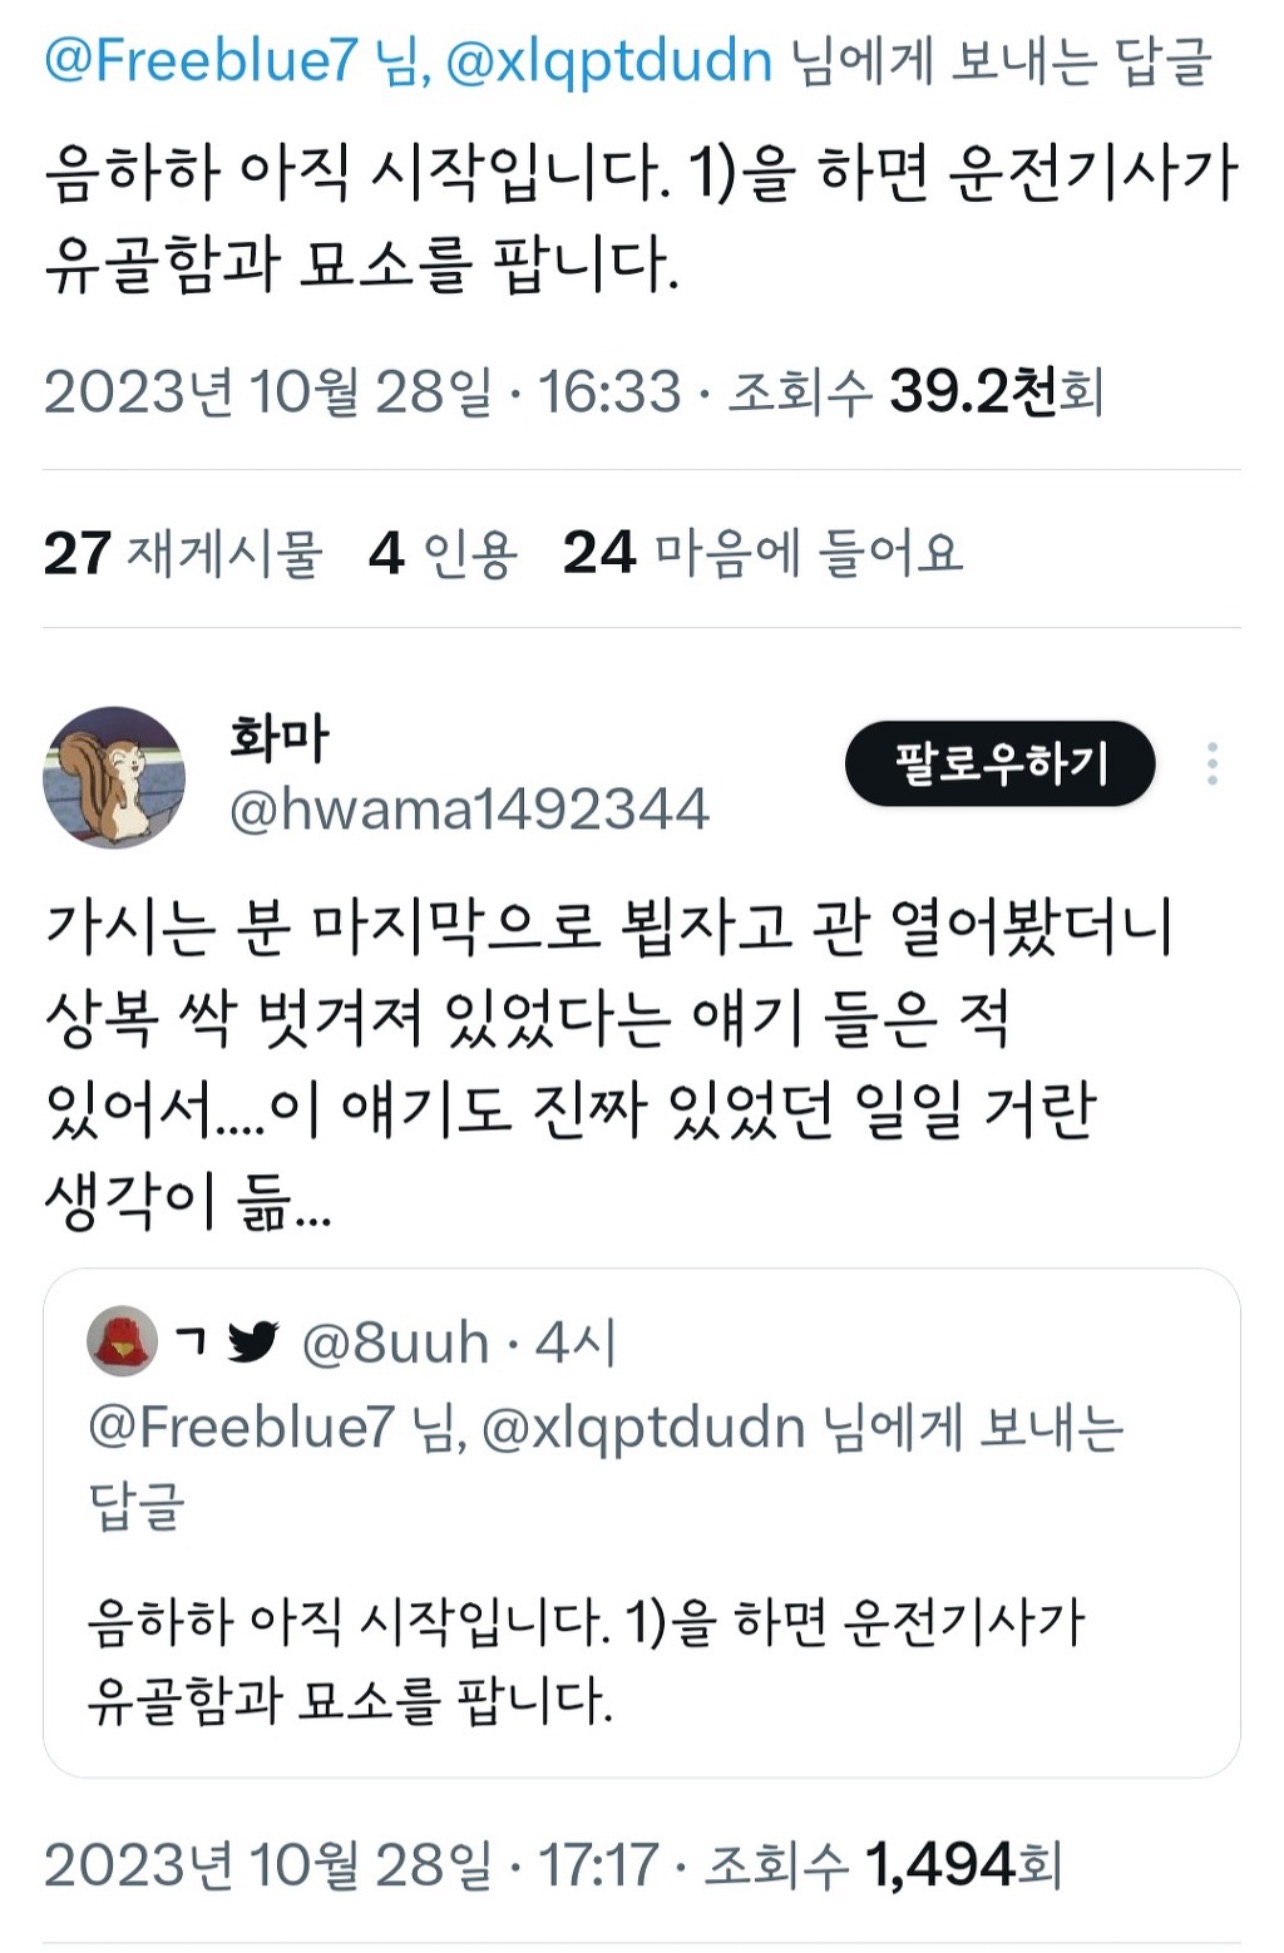Click the Twitter bird emoji in the quoted username
Screen dimensions: 1284x1953
pyautogui.click(x=252, y=1341)
